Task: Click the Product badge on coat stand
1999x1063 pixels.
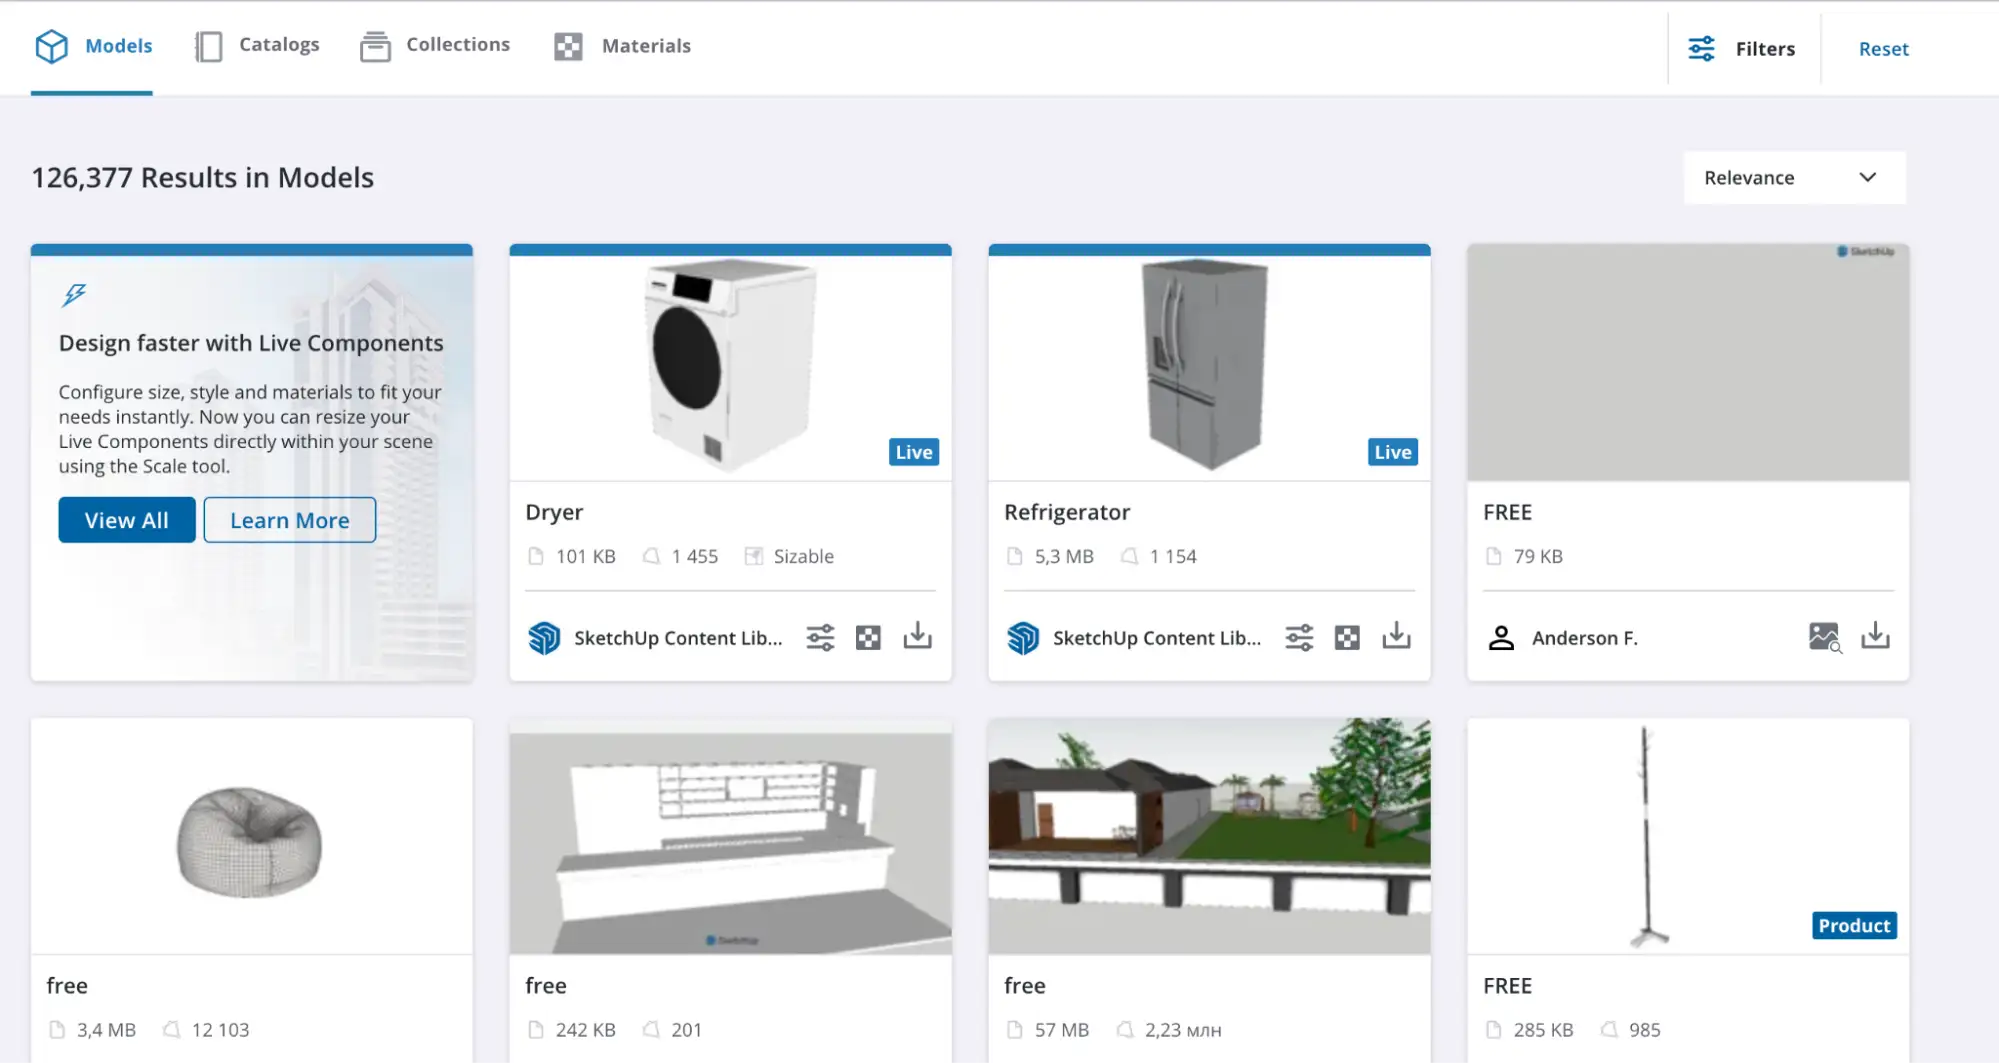Action: click(x=1854, y=926)
